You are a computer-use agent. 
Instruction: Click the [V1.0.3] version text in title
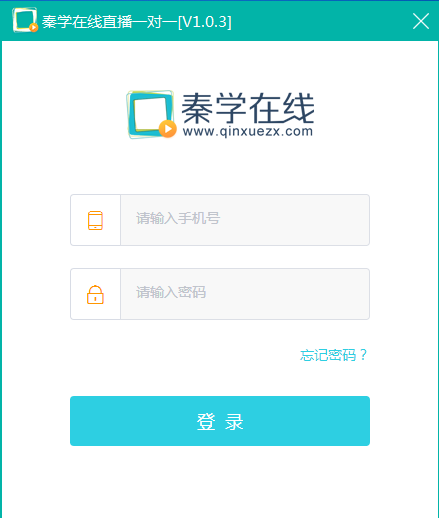tap(205, 22)
